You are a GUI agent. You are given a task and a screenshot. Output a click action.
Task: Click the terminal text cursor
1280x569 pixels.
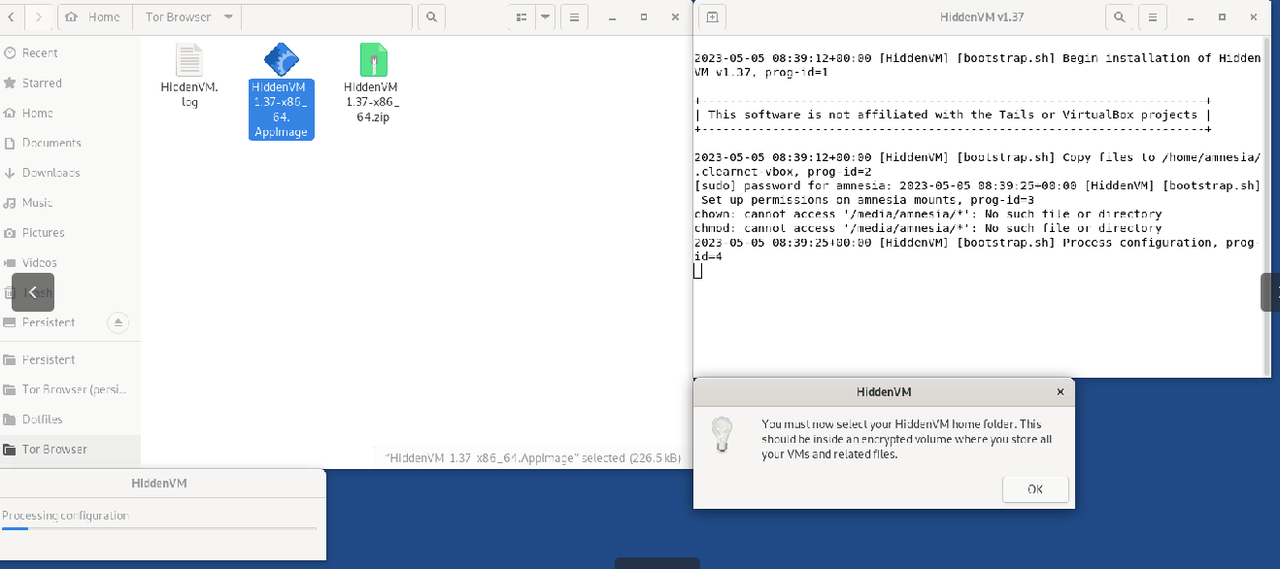pyautogui.click(x=698, y=271)
